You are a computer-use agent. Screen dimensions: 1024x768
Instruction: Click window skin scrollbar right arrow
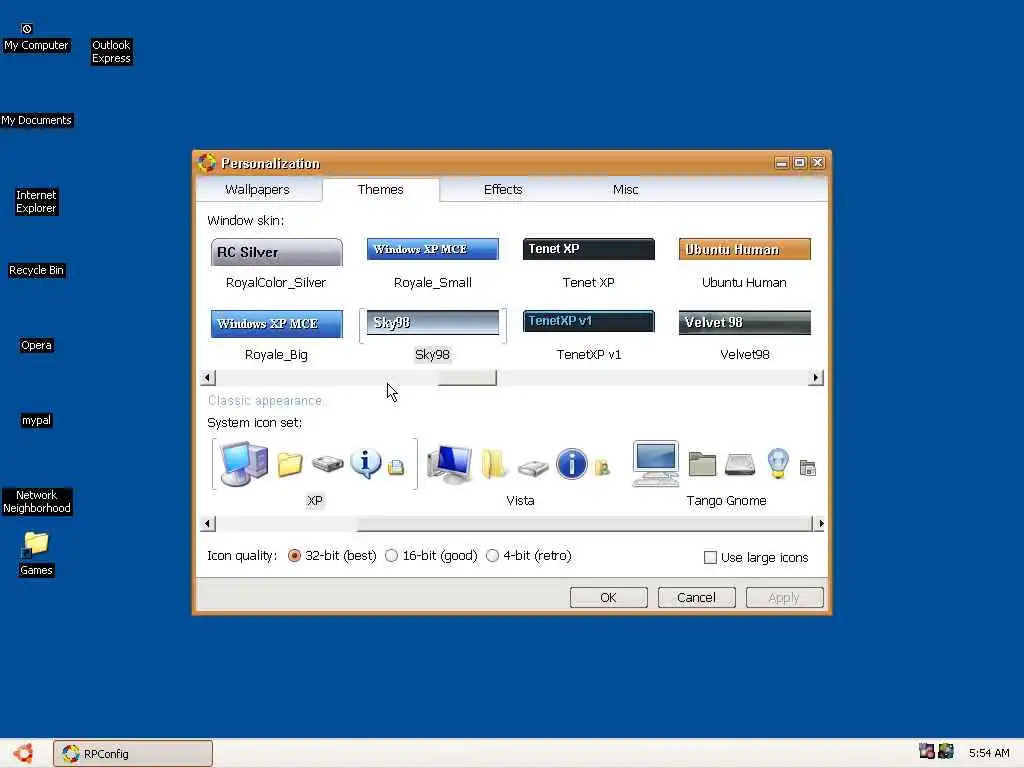pos(816,377)
